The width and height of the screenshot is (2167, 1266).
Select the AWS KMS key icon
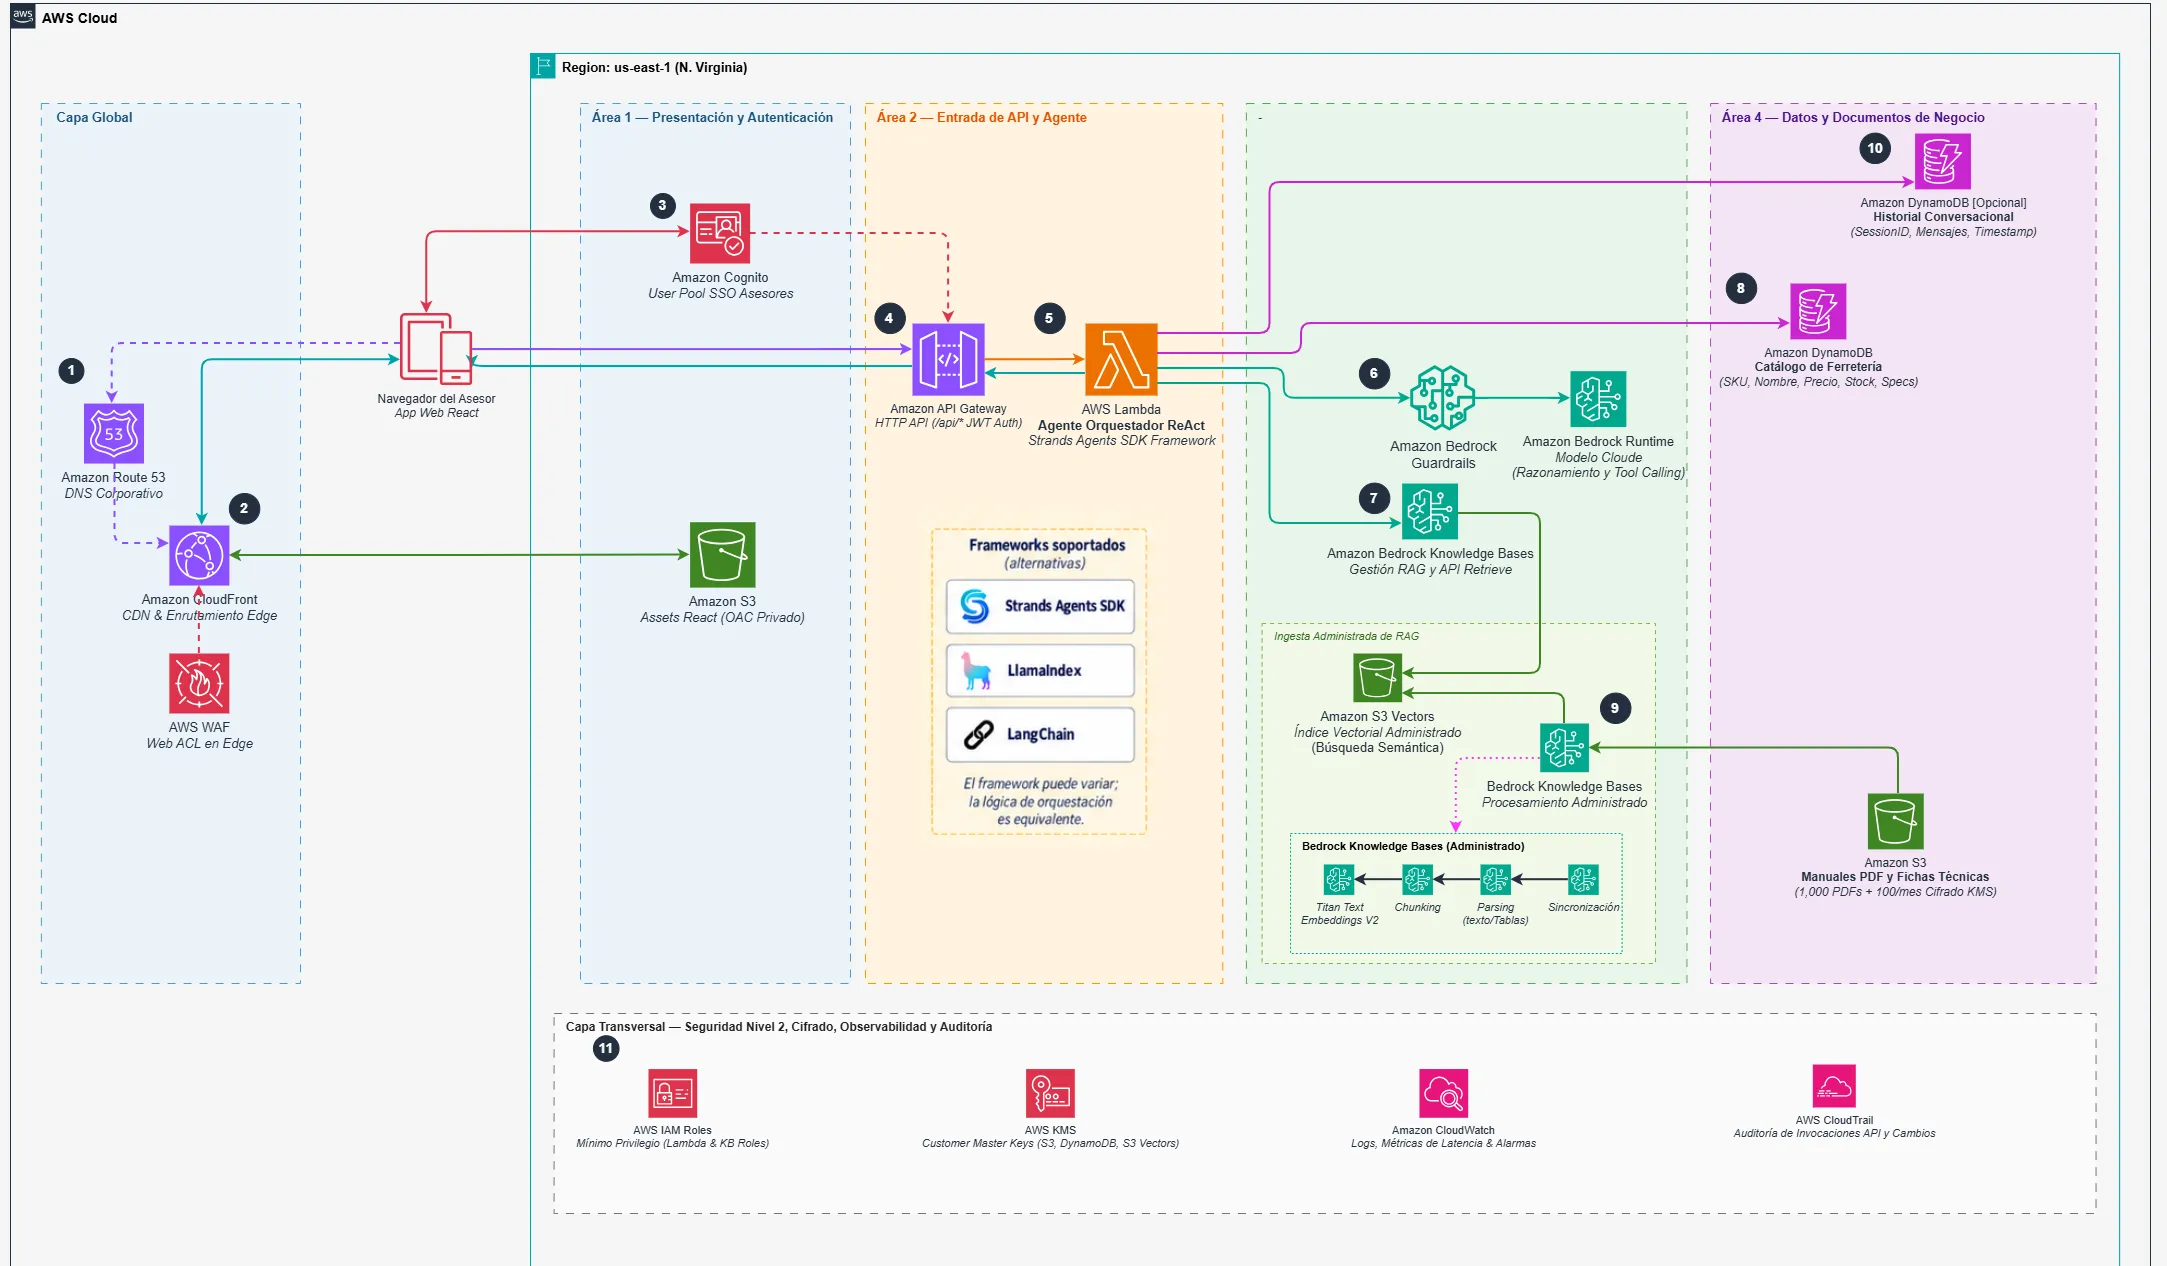(1050, 1094)
